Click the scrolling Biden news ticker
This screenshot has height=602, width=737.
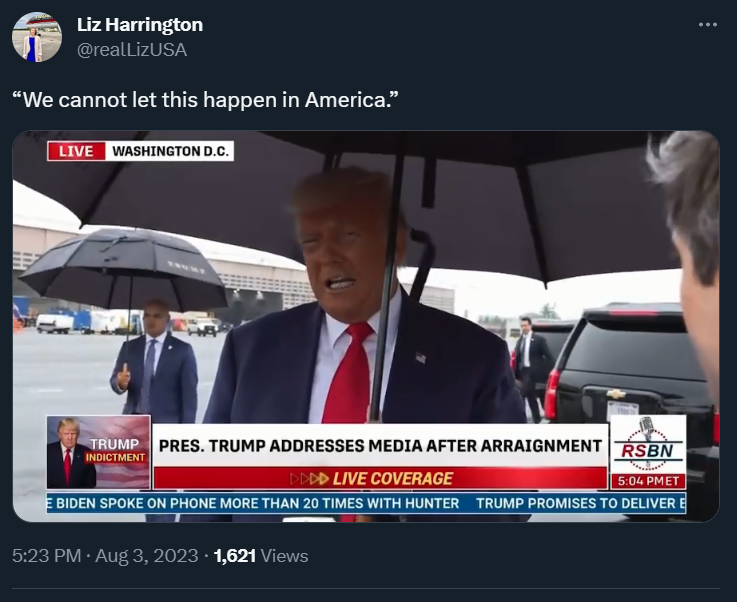[254, 503]
